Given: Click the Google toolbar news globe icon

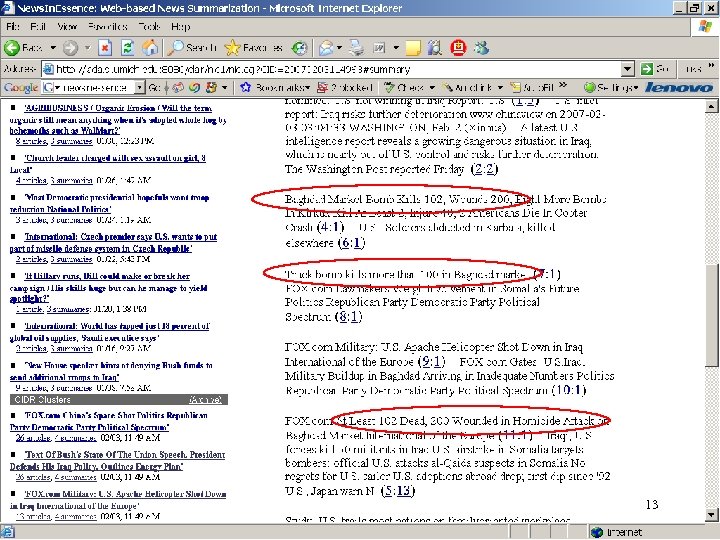Looking at the screenshot, I should pyautogui.click(x=178, y=87).
